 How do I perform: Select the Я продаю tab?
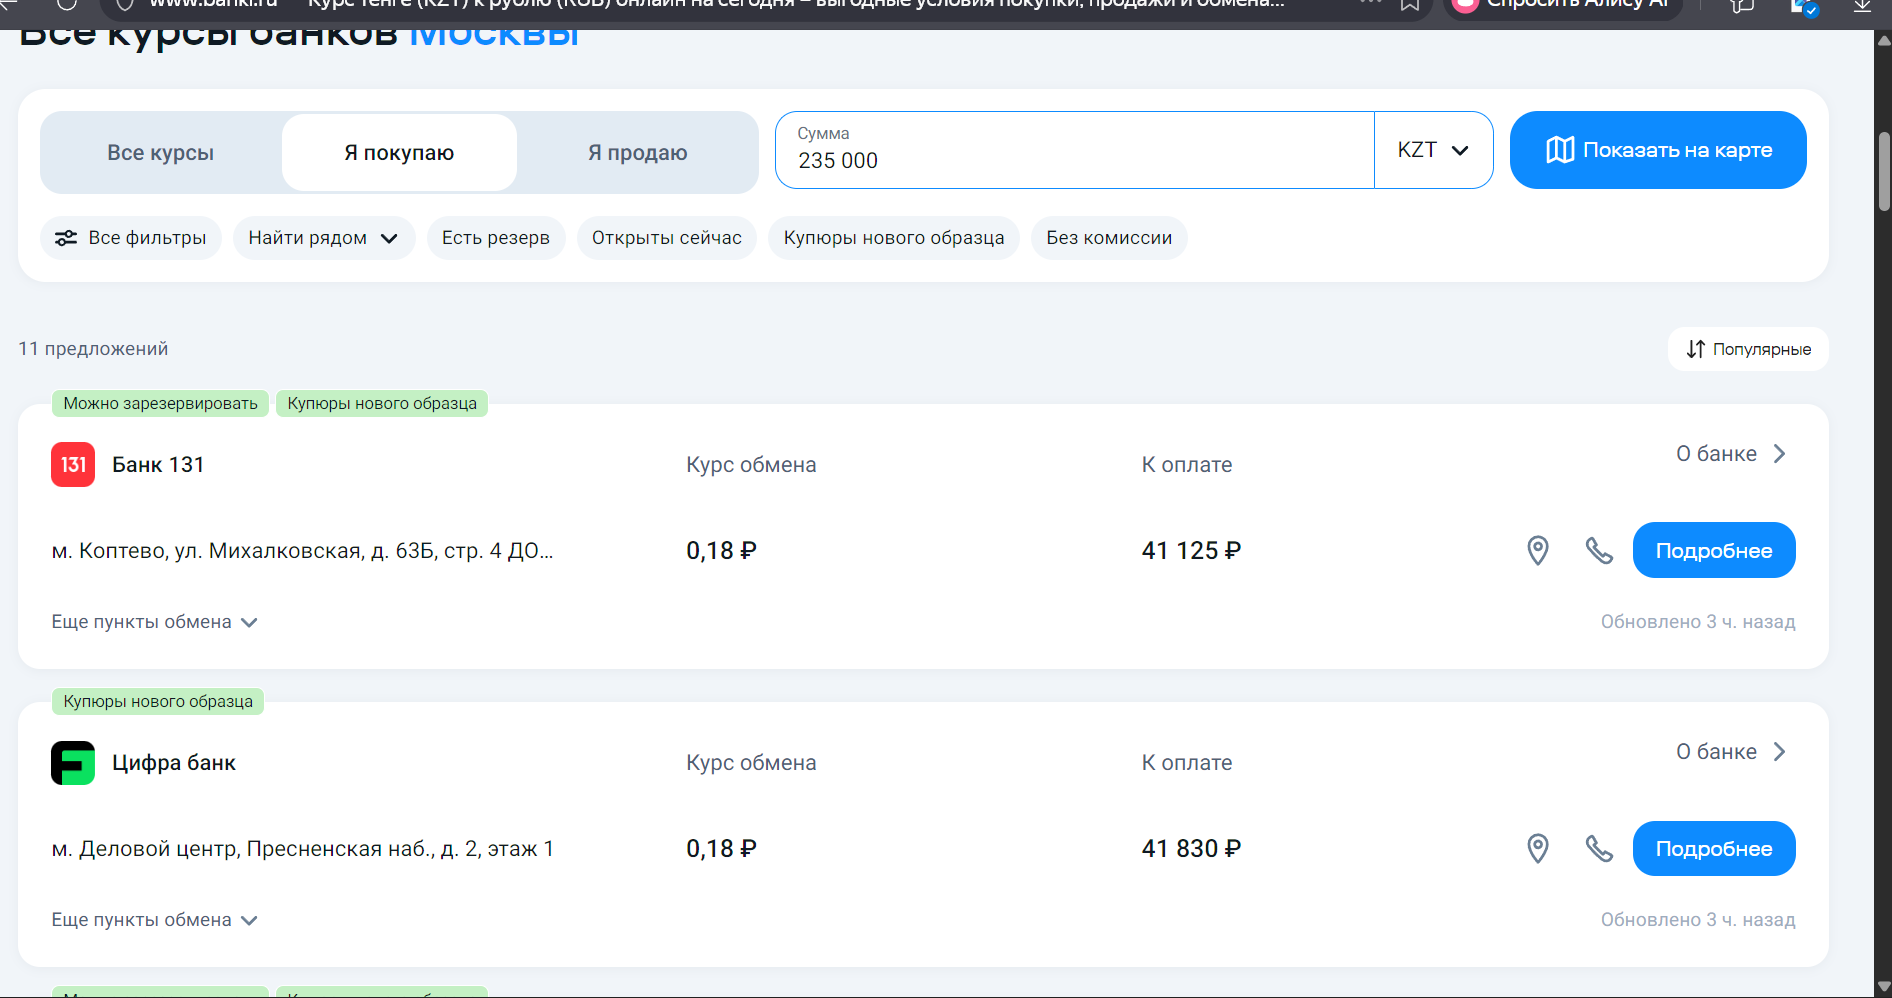(638, 153)
